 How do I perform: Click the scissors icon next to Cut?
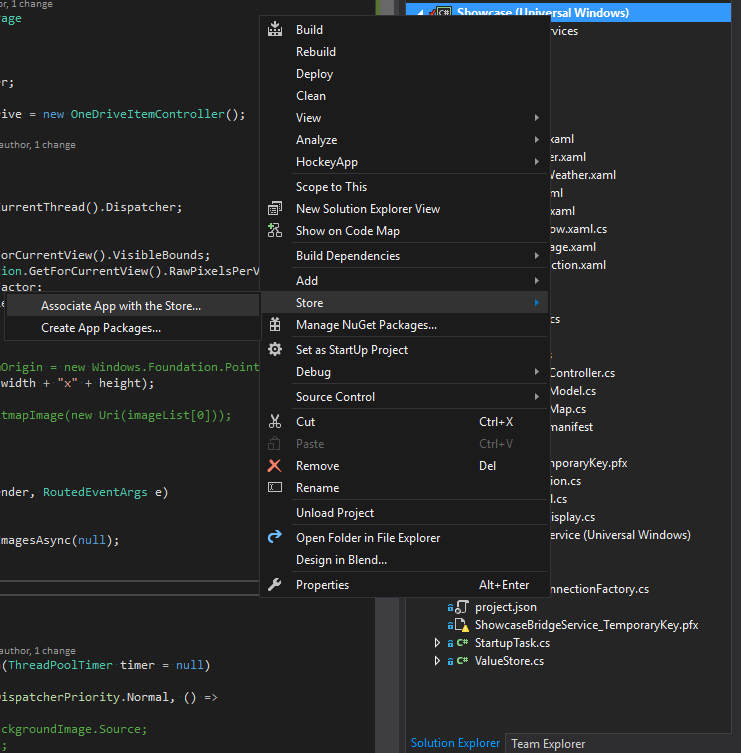click(275, 422)
